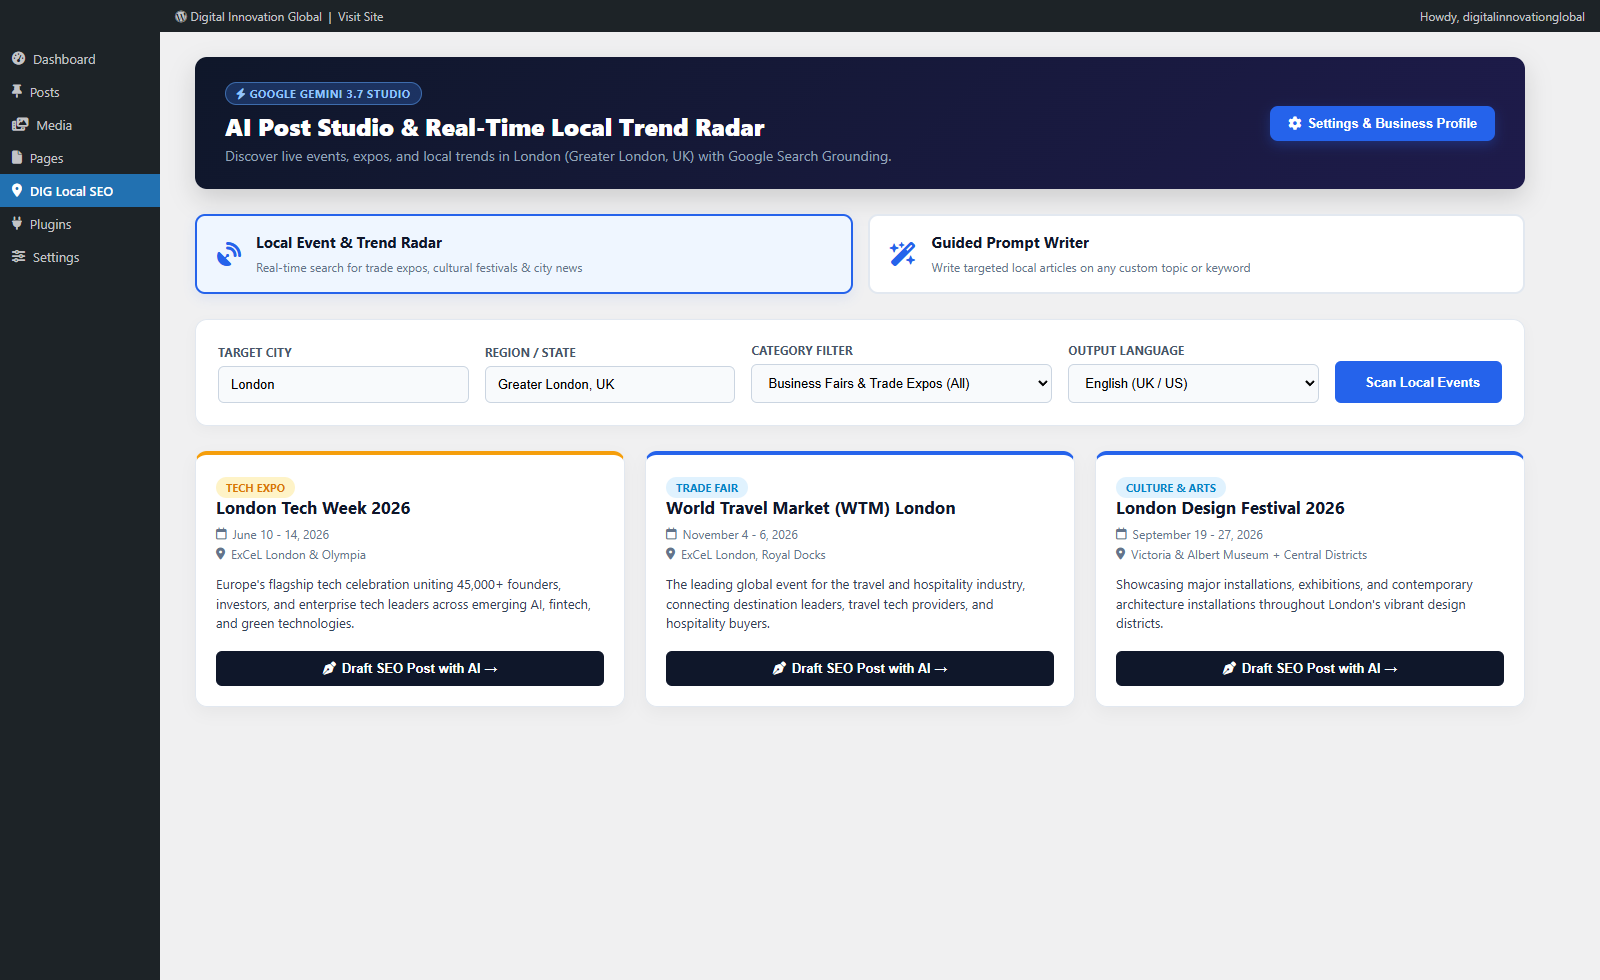Draft SEO post for London Design Festival 2026
This screenshot has width=1600, height=980.
click(1310, 668)
